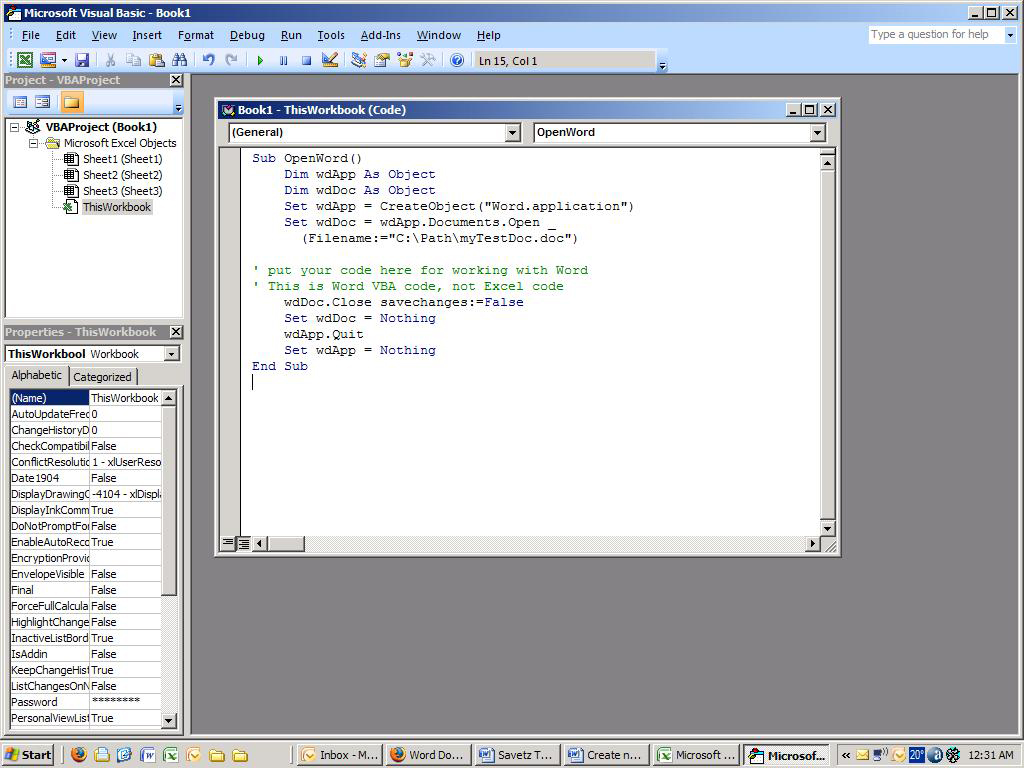The height and width of the screenshot is (768, 1024).
Task: Click the Reset (stop) toolbar icon
Action: point(304,60)
